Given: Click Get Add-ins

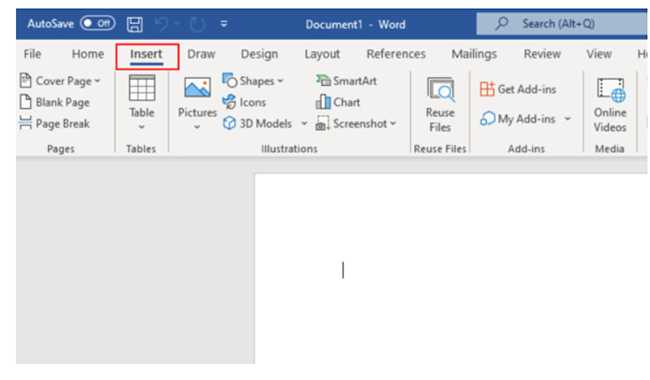Looking at the screenshot, I should 518,89.
